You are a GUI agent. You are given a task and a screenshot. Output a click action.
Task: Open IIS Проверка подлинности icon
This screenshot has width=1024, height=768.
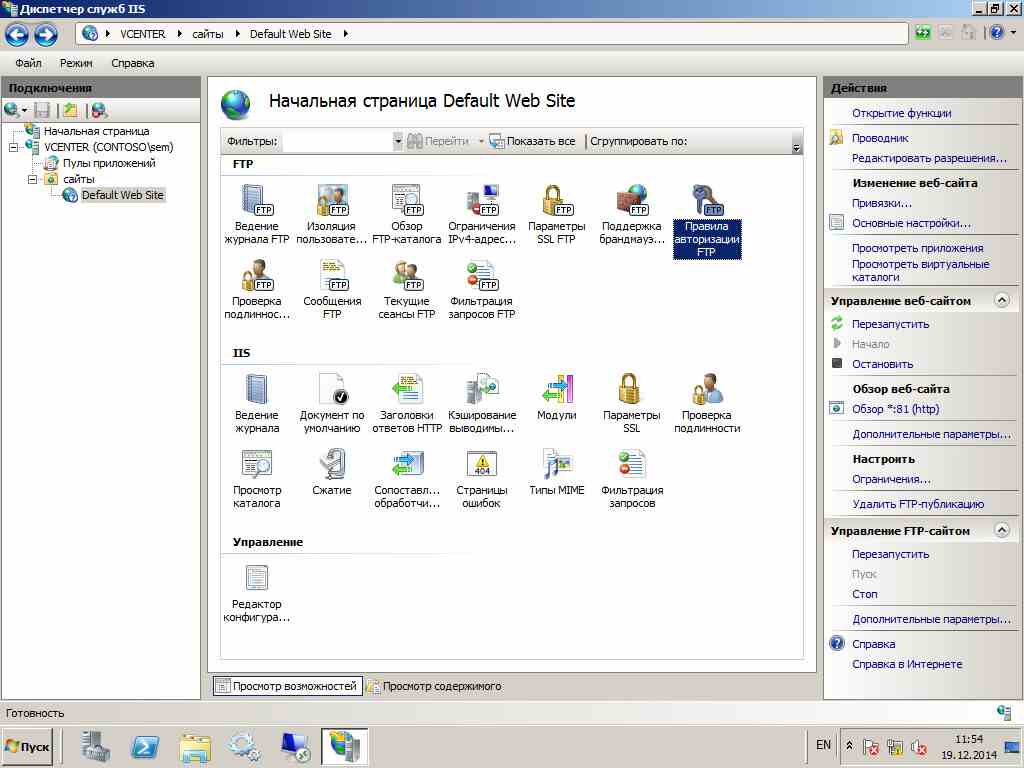pyautogui.click(x=707, y=403)
